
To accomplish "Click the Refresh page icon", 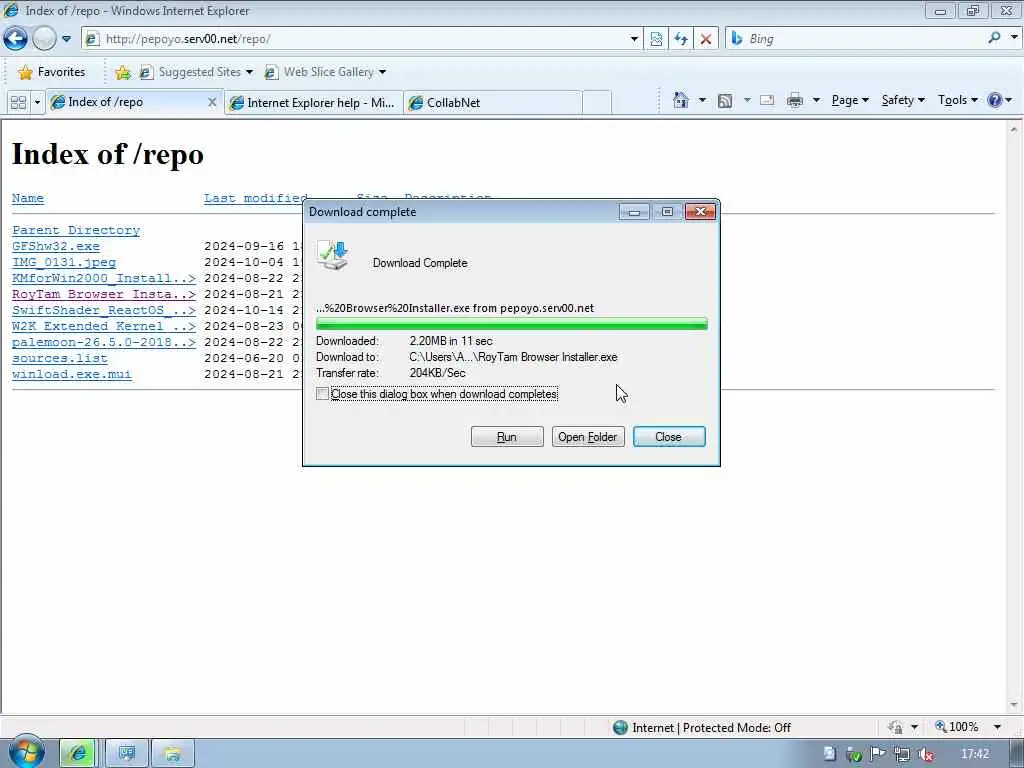I will click(681, 39).
